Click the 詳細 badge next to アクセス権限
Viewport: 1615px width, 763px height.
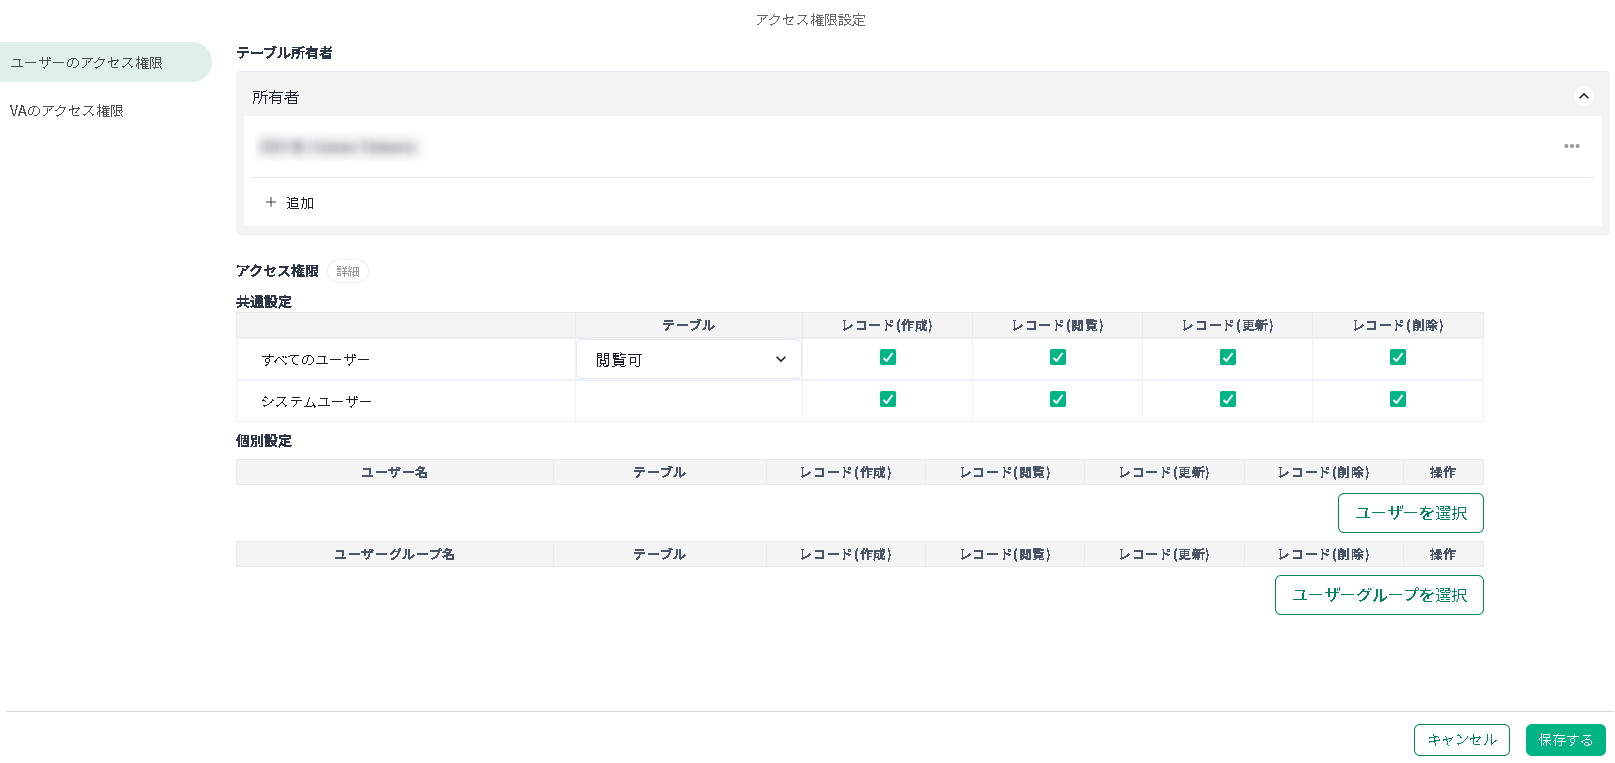tap(348, 271)
